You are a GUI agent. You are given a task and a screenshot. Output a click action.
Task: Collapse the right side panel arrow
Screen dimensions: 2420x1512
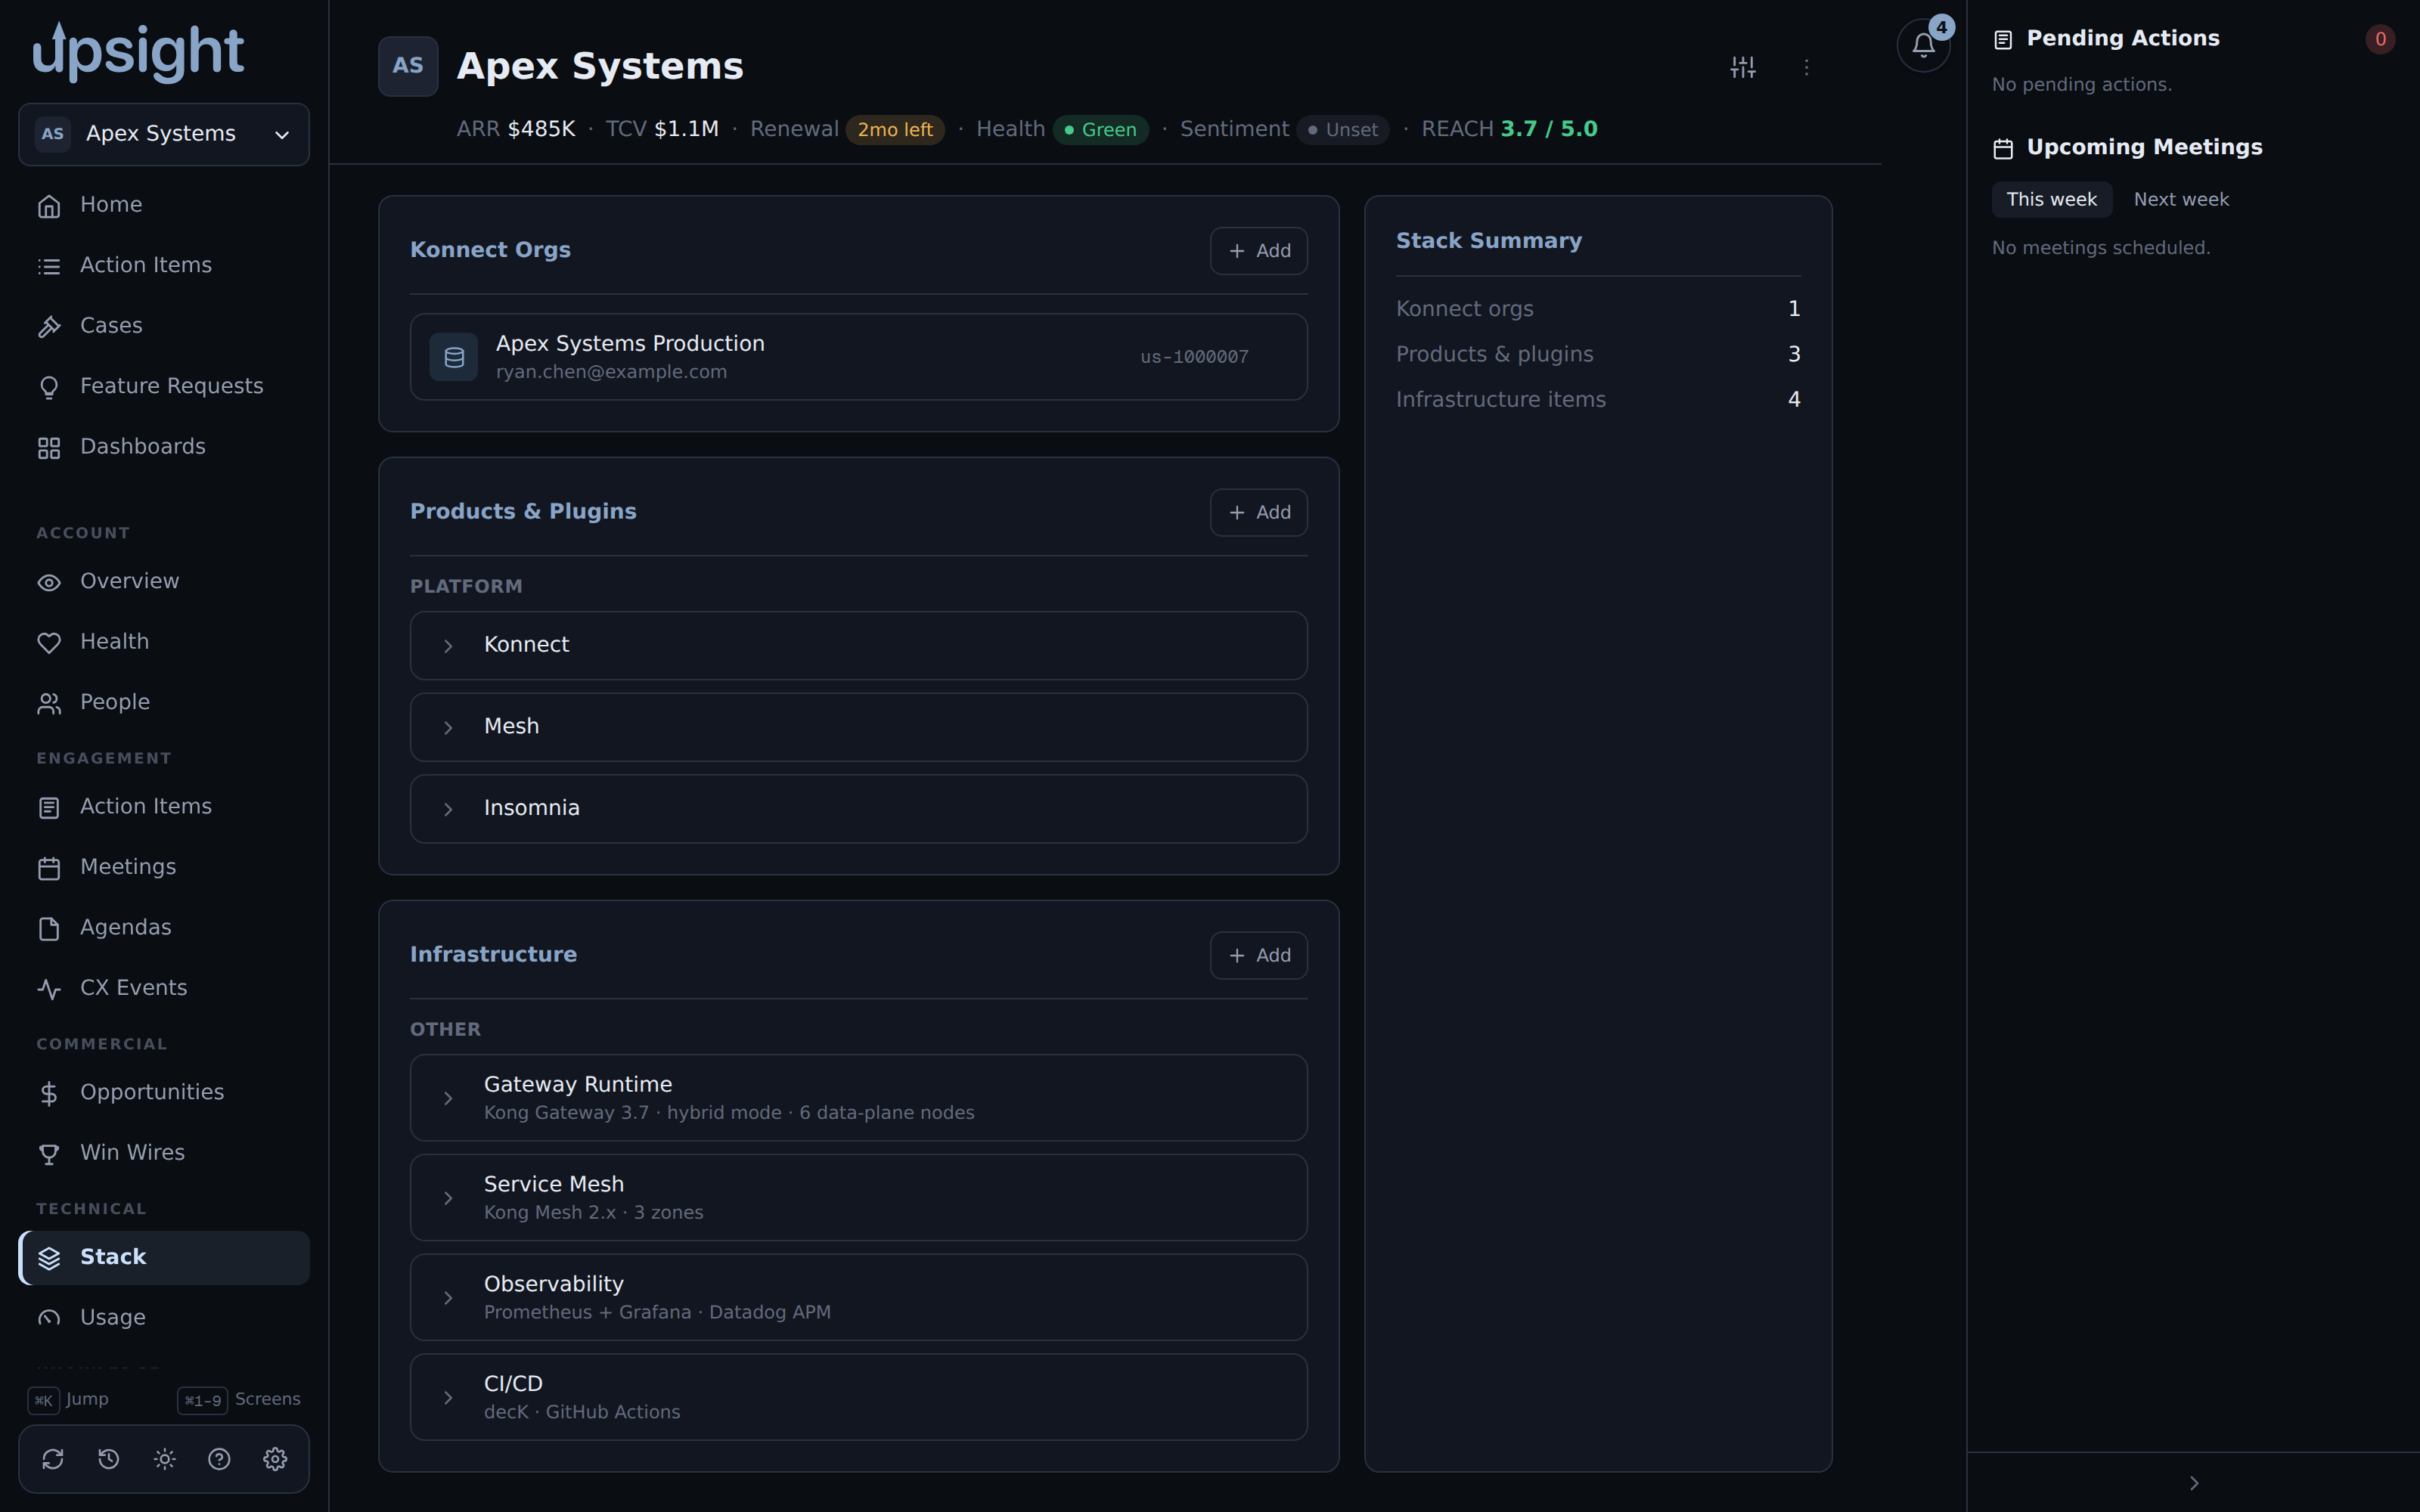(2194, 1483)
